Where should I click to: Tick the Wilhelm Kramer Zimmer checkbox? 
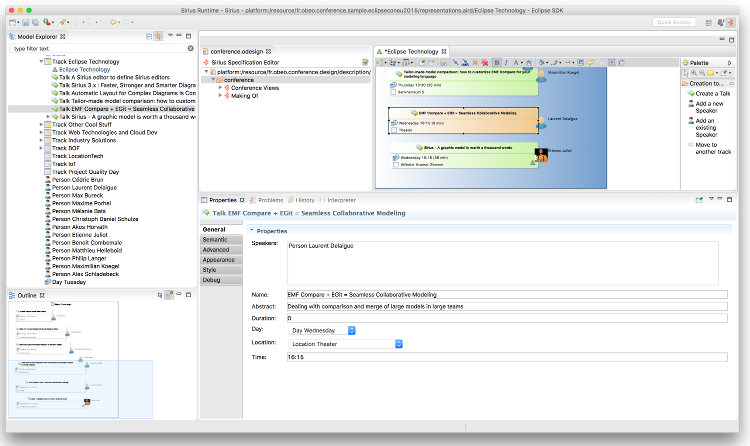(x=396, y=165)
